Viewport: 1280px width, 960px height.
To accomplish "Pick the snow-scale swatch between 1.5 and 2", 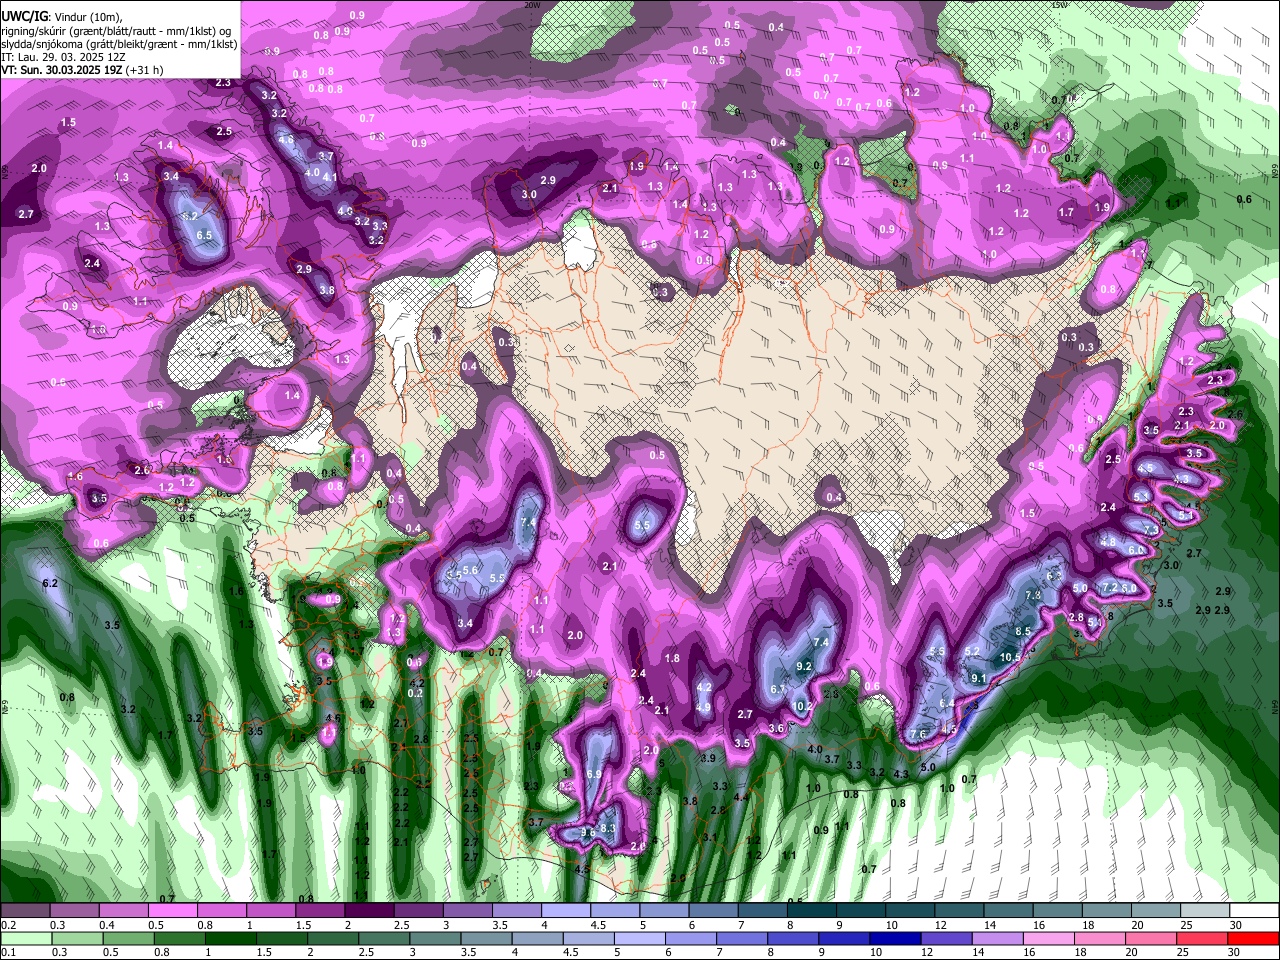I will 320,910.
